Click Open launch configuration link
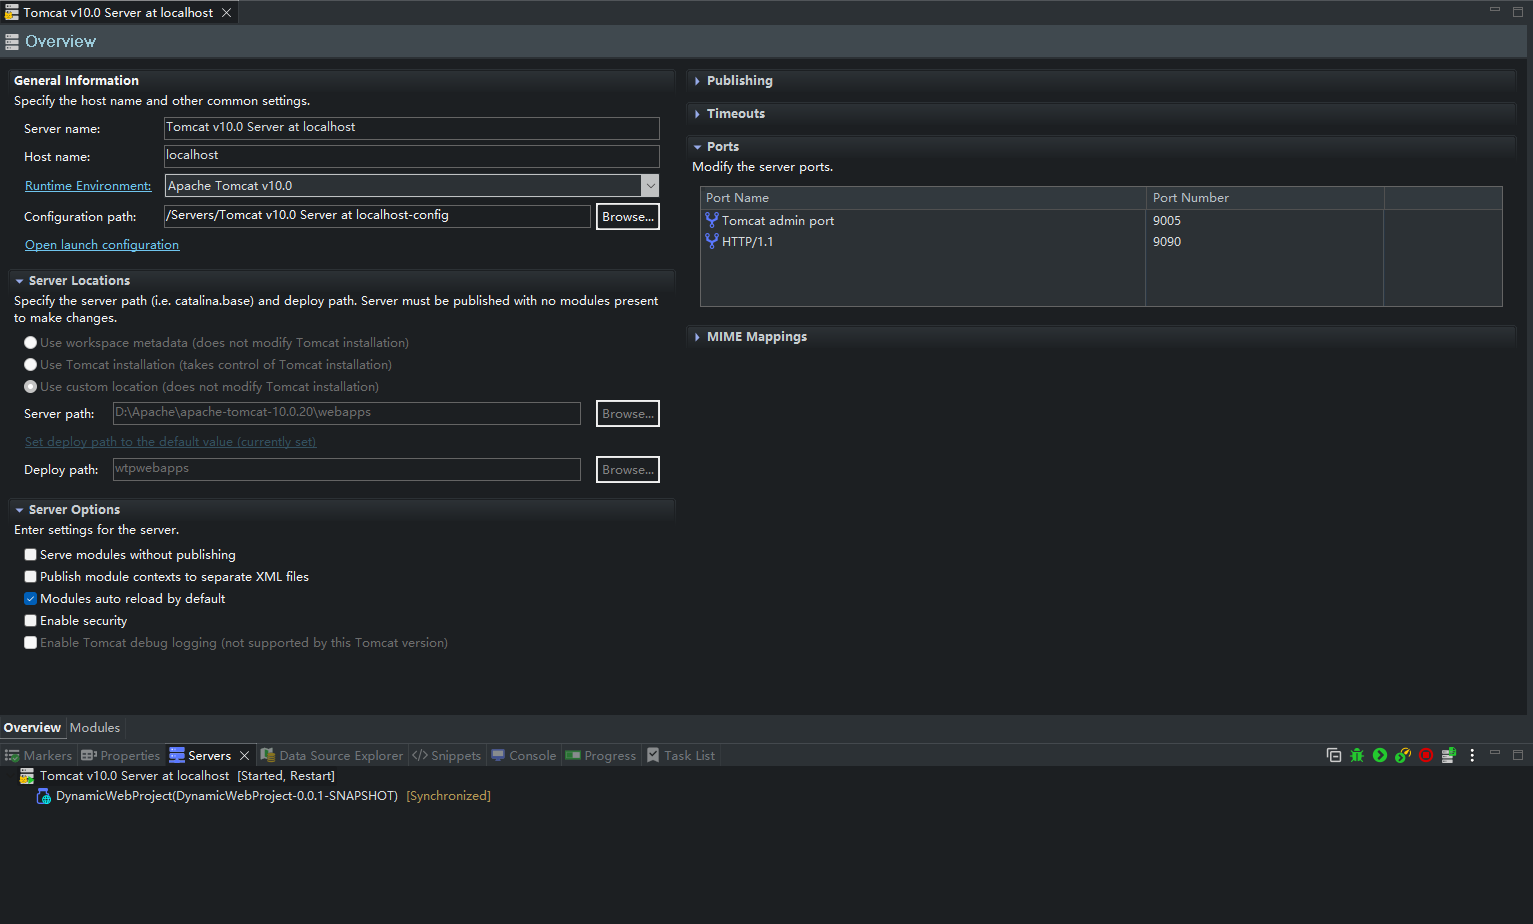This screenshot has width=1533, height=924. pos(102,245)
